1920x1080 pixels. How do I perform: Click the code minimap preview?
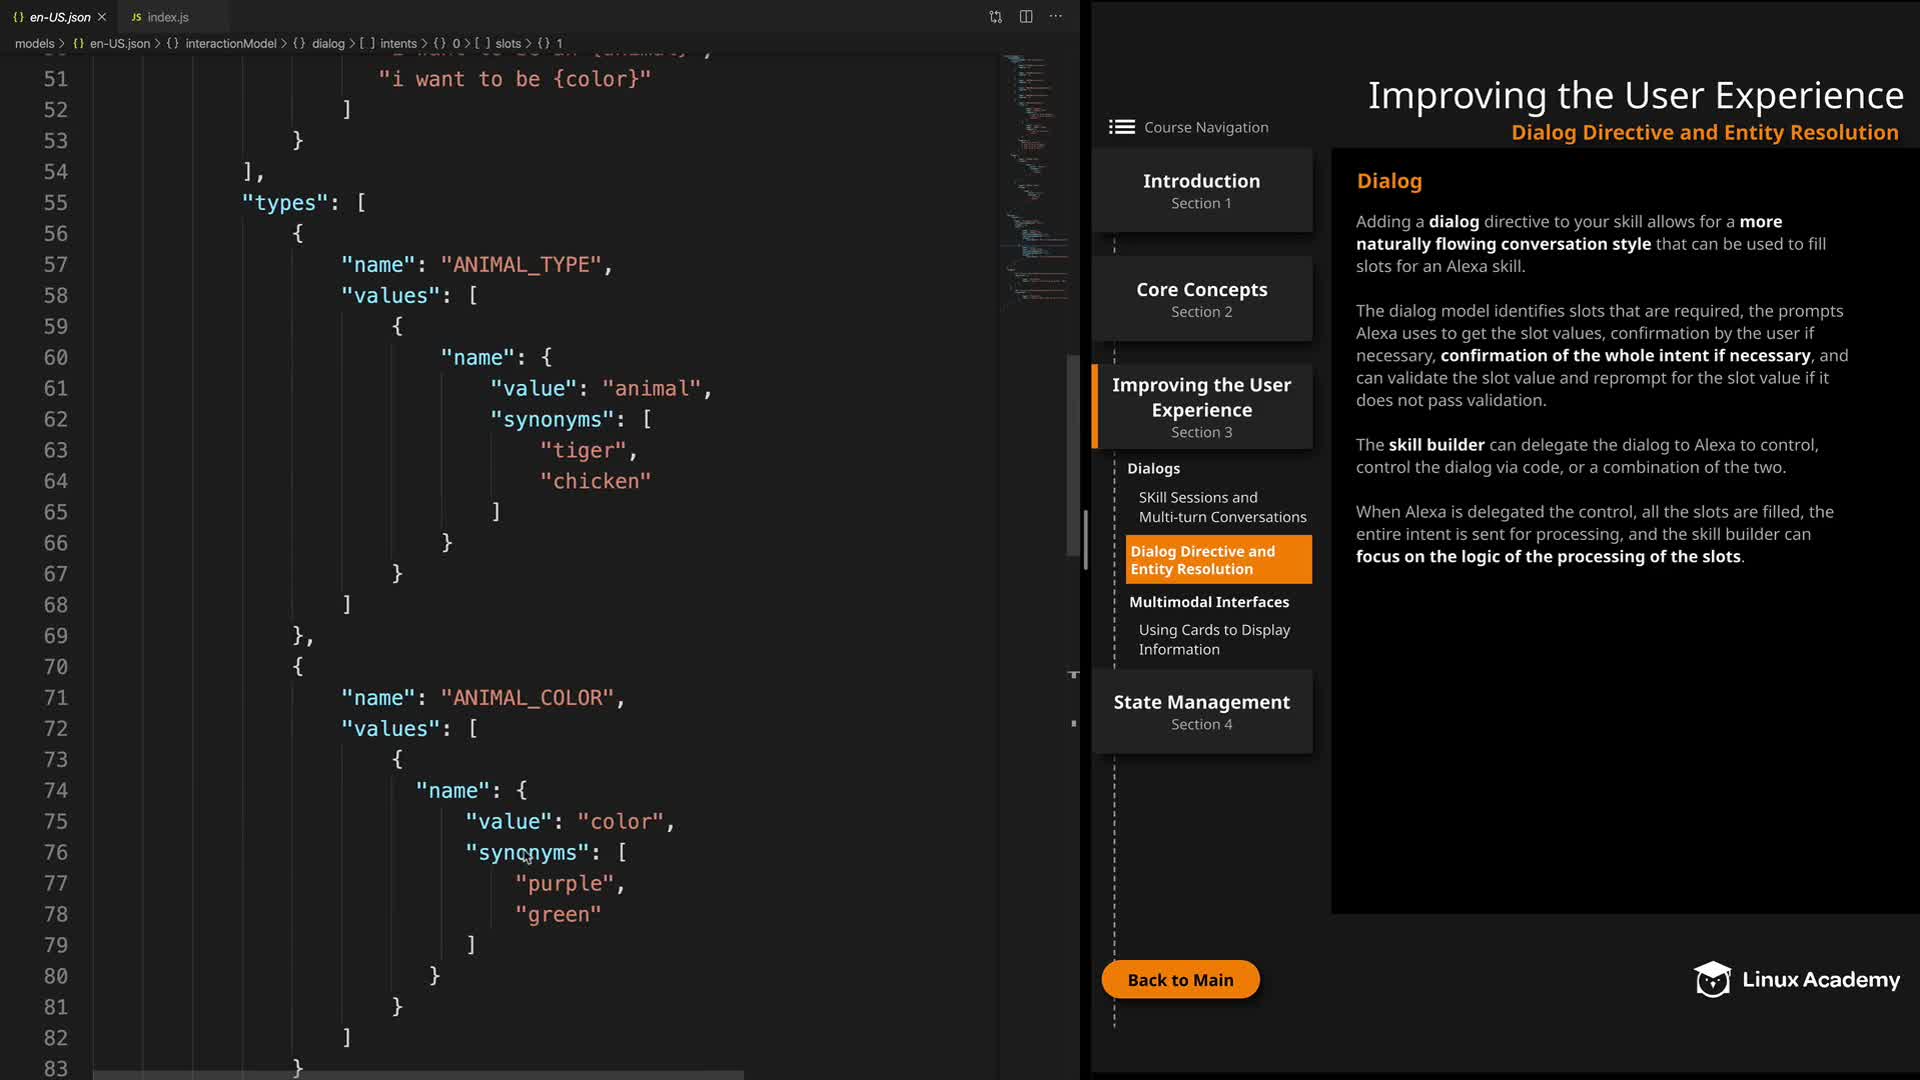click(x=1033, y=180)
